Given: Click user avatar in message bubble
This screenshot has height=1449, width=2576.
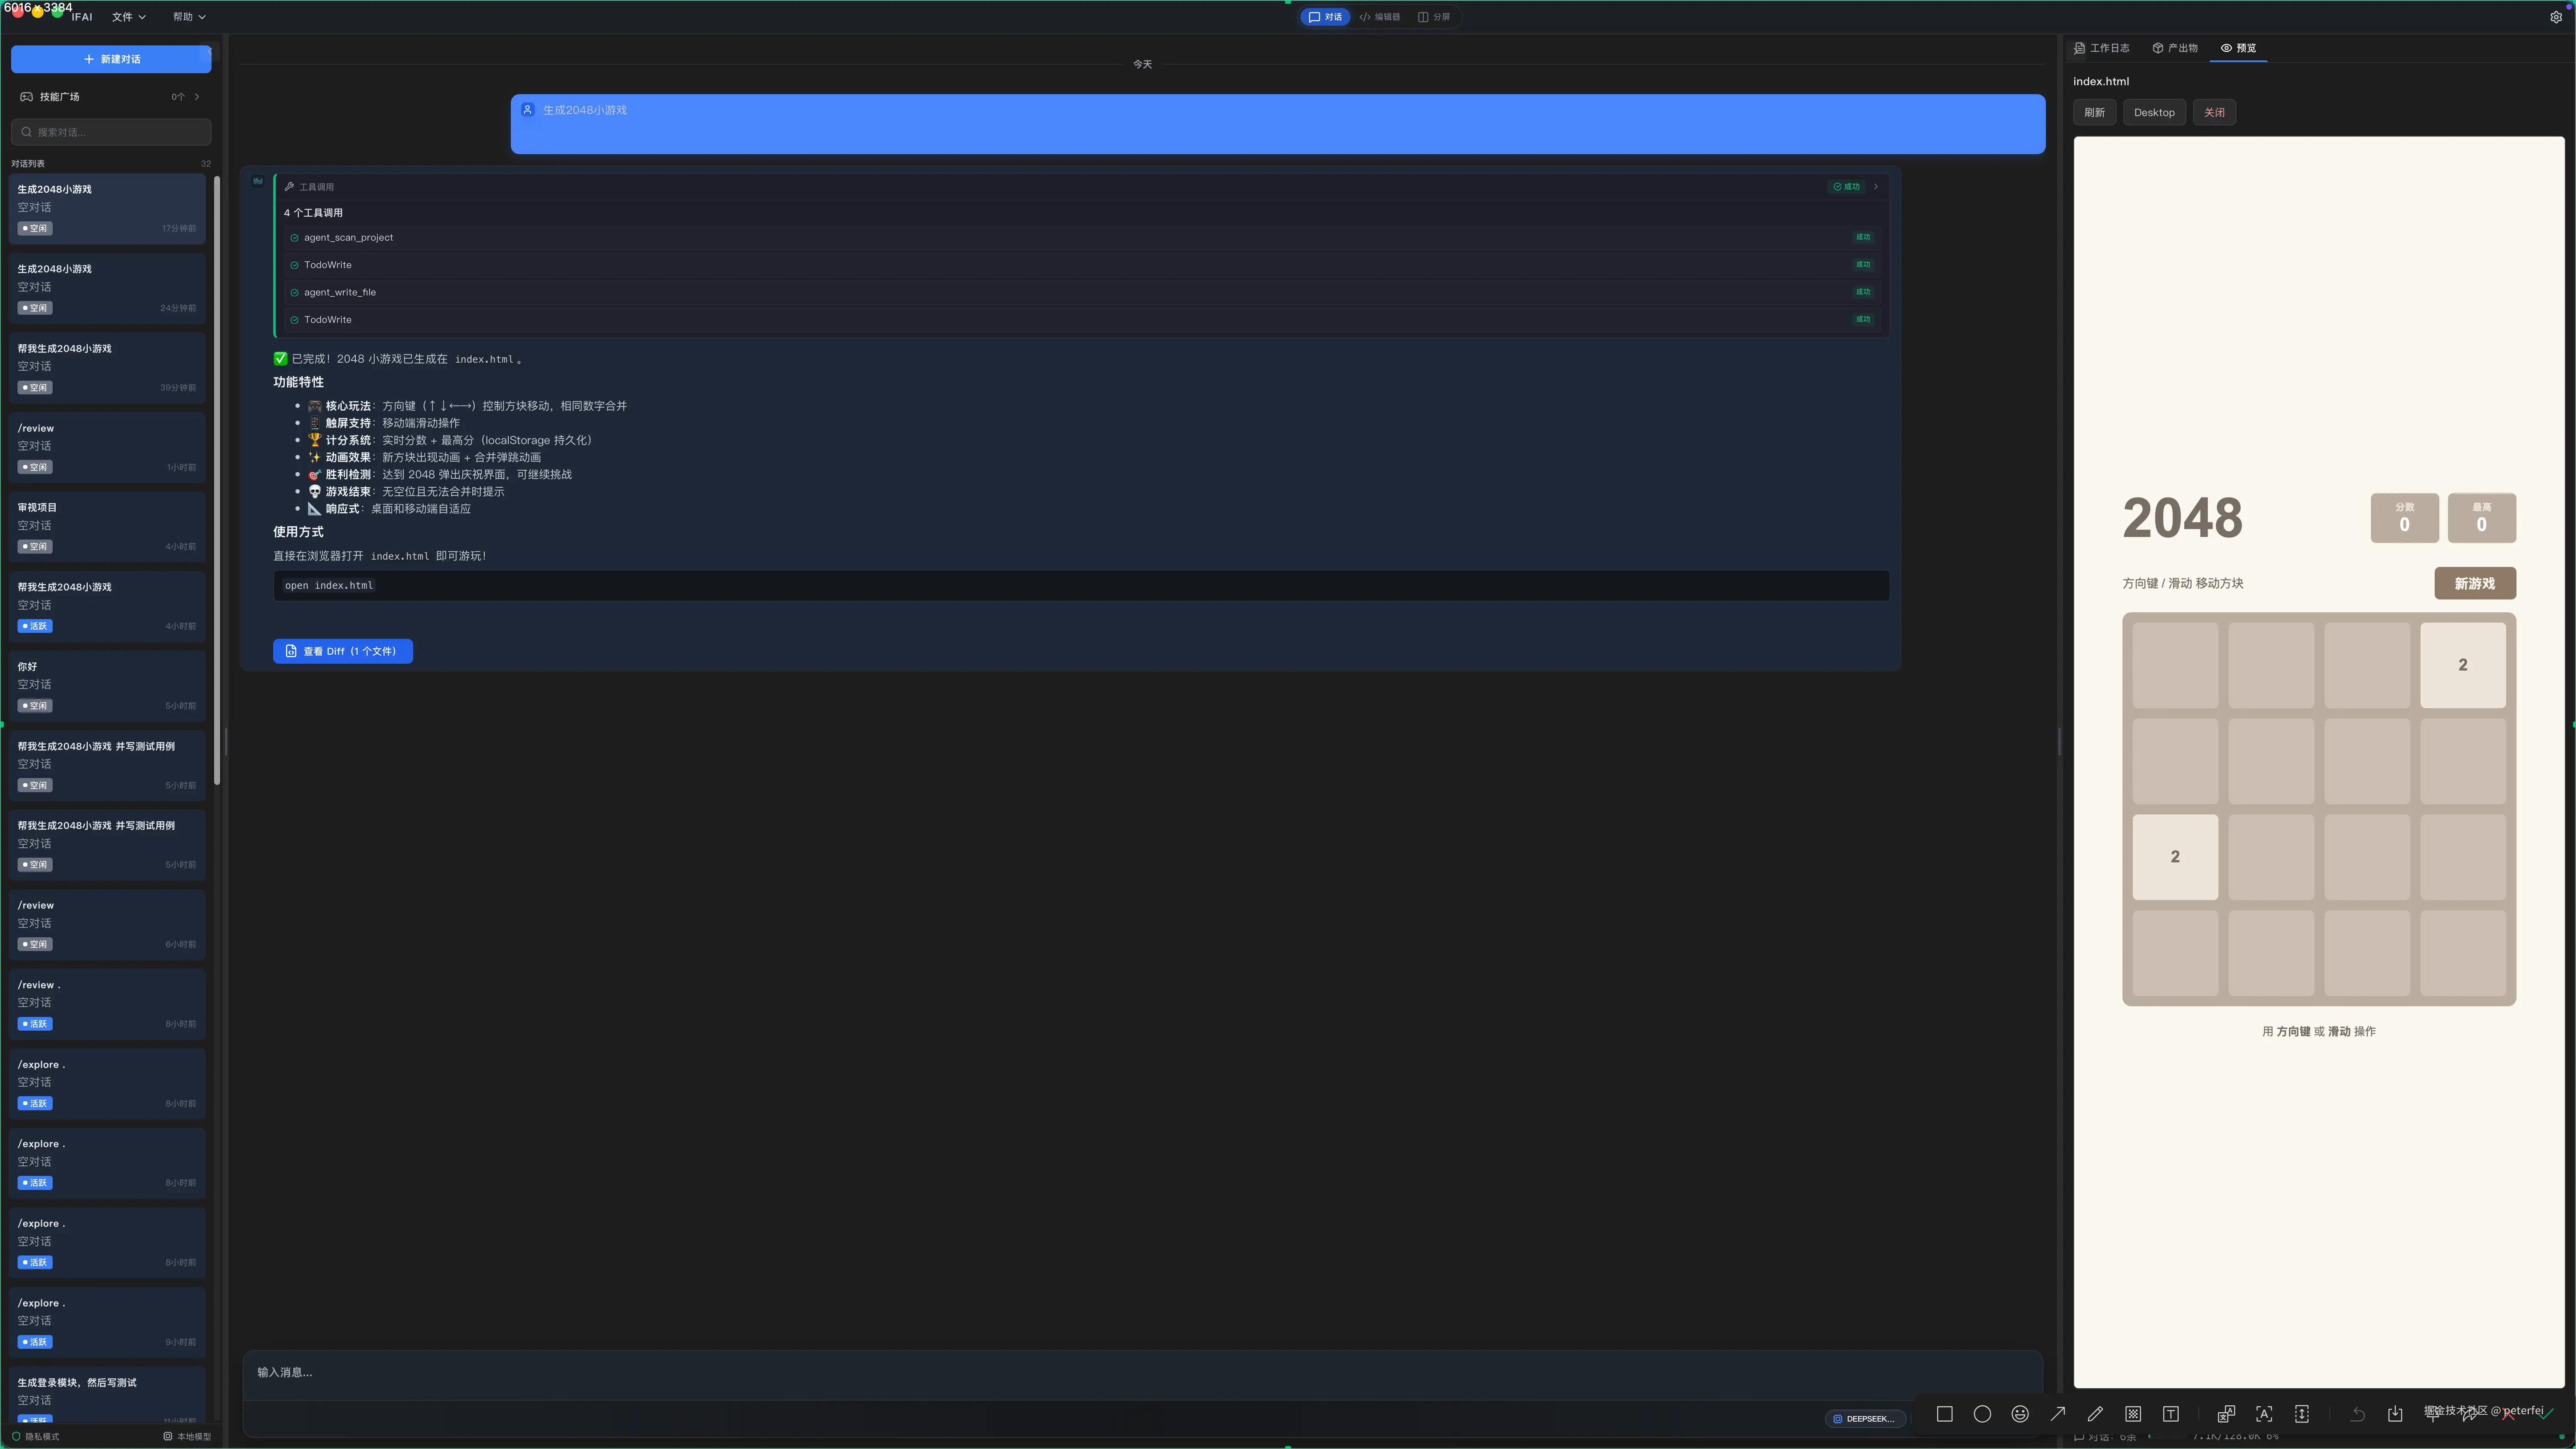Looking at the screenshot, I should [528, 110].
